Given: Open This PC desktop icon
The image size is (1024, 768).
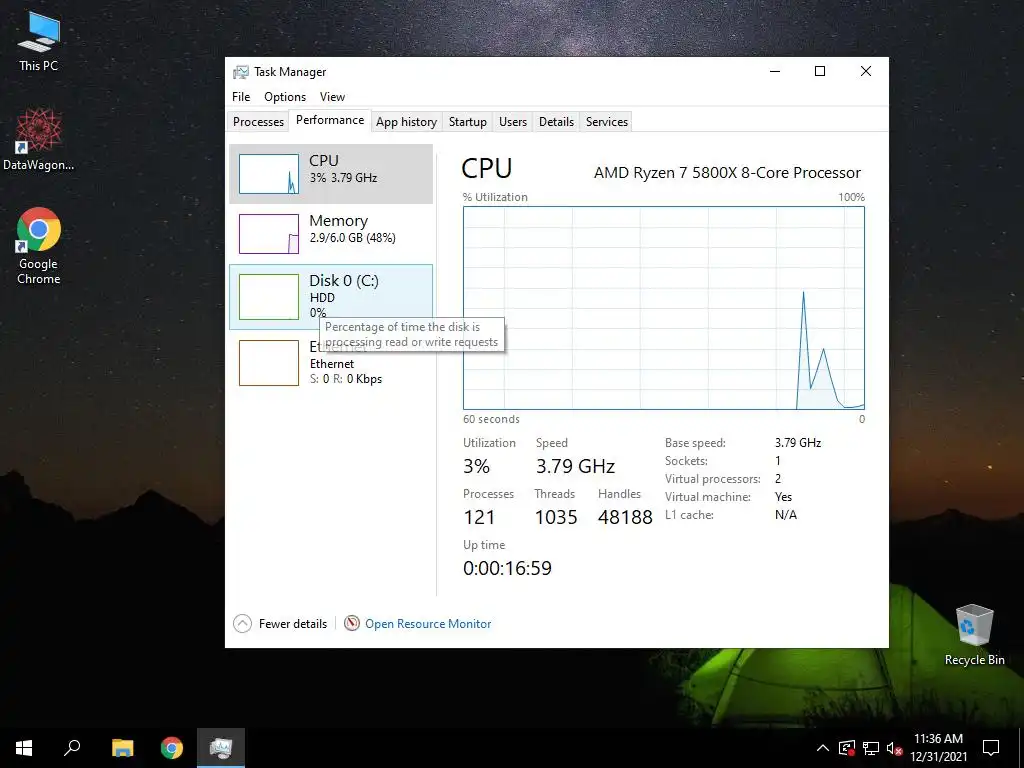Looking at the screenshot, I should 39,42.
